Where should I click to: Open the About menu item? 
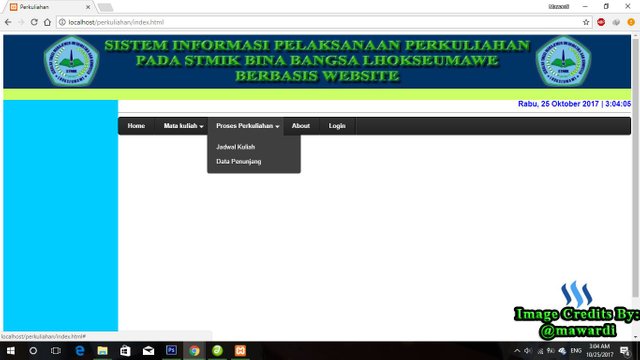tap(300, 126)
